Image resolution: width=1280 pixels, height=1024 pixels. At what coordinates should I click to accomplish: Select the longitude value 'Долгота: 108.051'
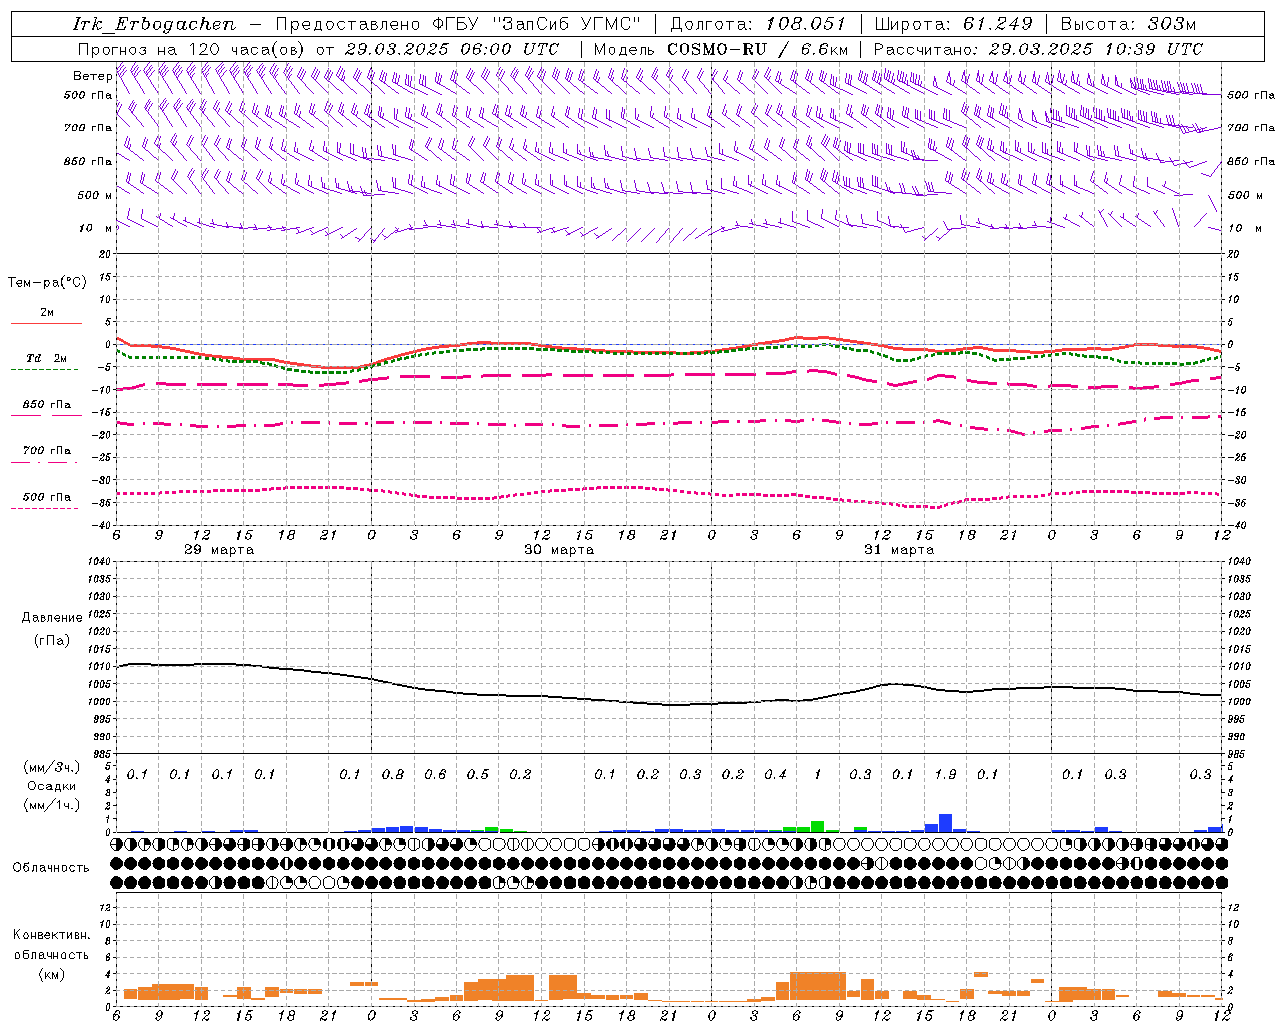[758, 24]
